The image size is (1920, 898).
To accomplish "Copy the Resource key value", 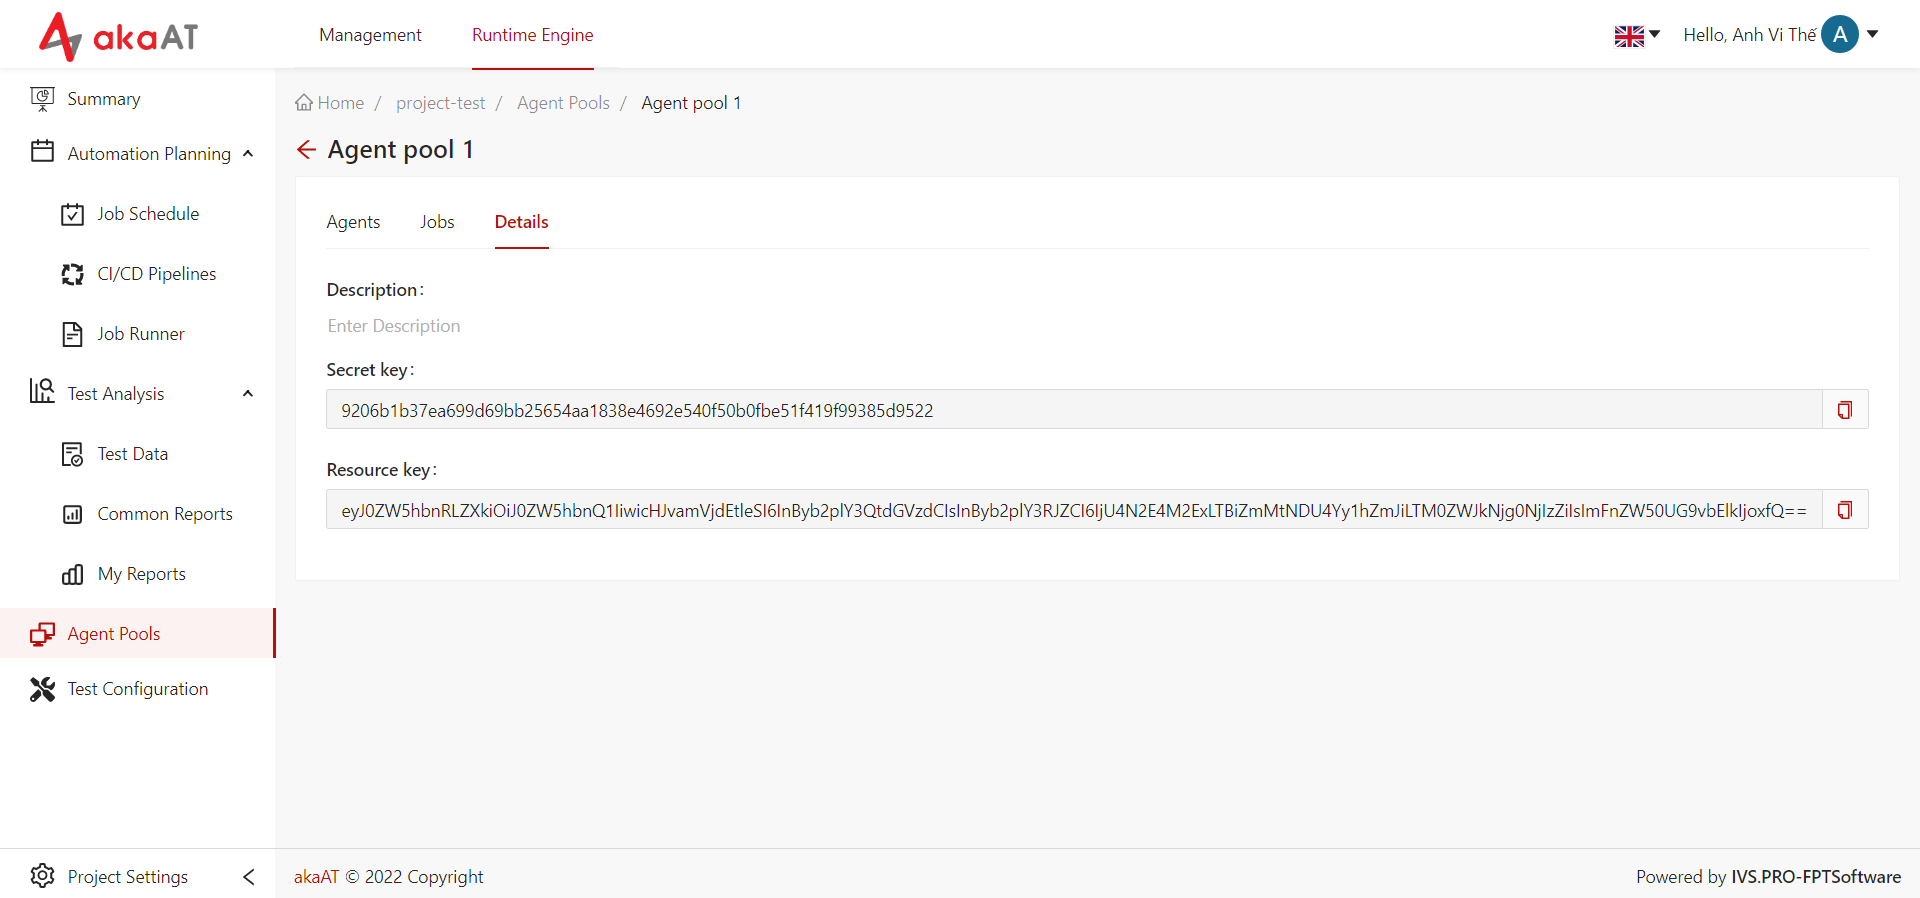I will tap(1845, 510).
